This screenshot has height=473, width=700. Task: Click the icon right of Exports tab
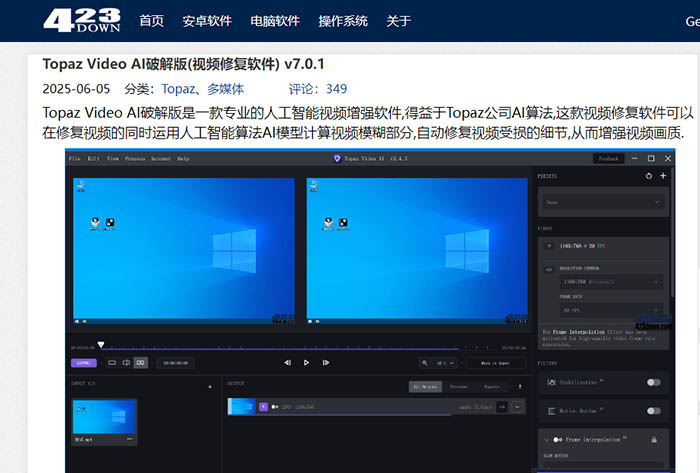520,387
